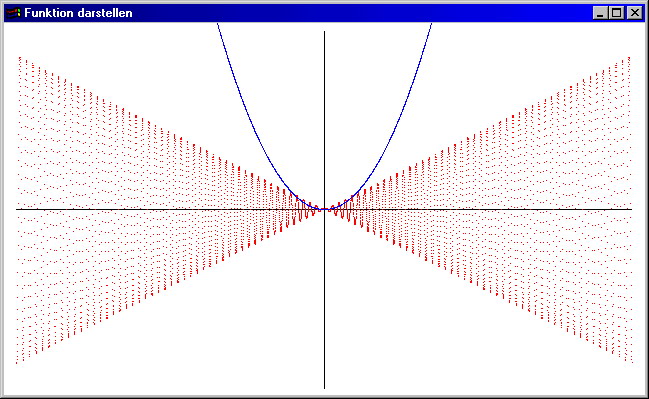Click the upper-left tip of red dotted curve
The width and height of the screenshot is (649, 399).
[x=19, y=58]
